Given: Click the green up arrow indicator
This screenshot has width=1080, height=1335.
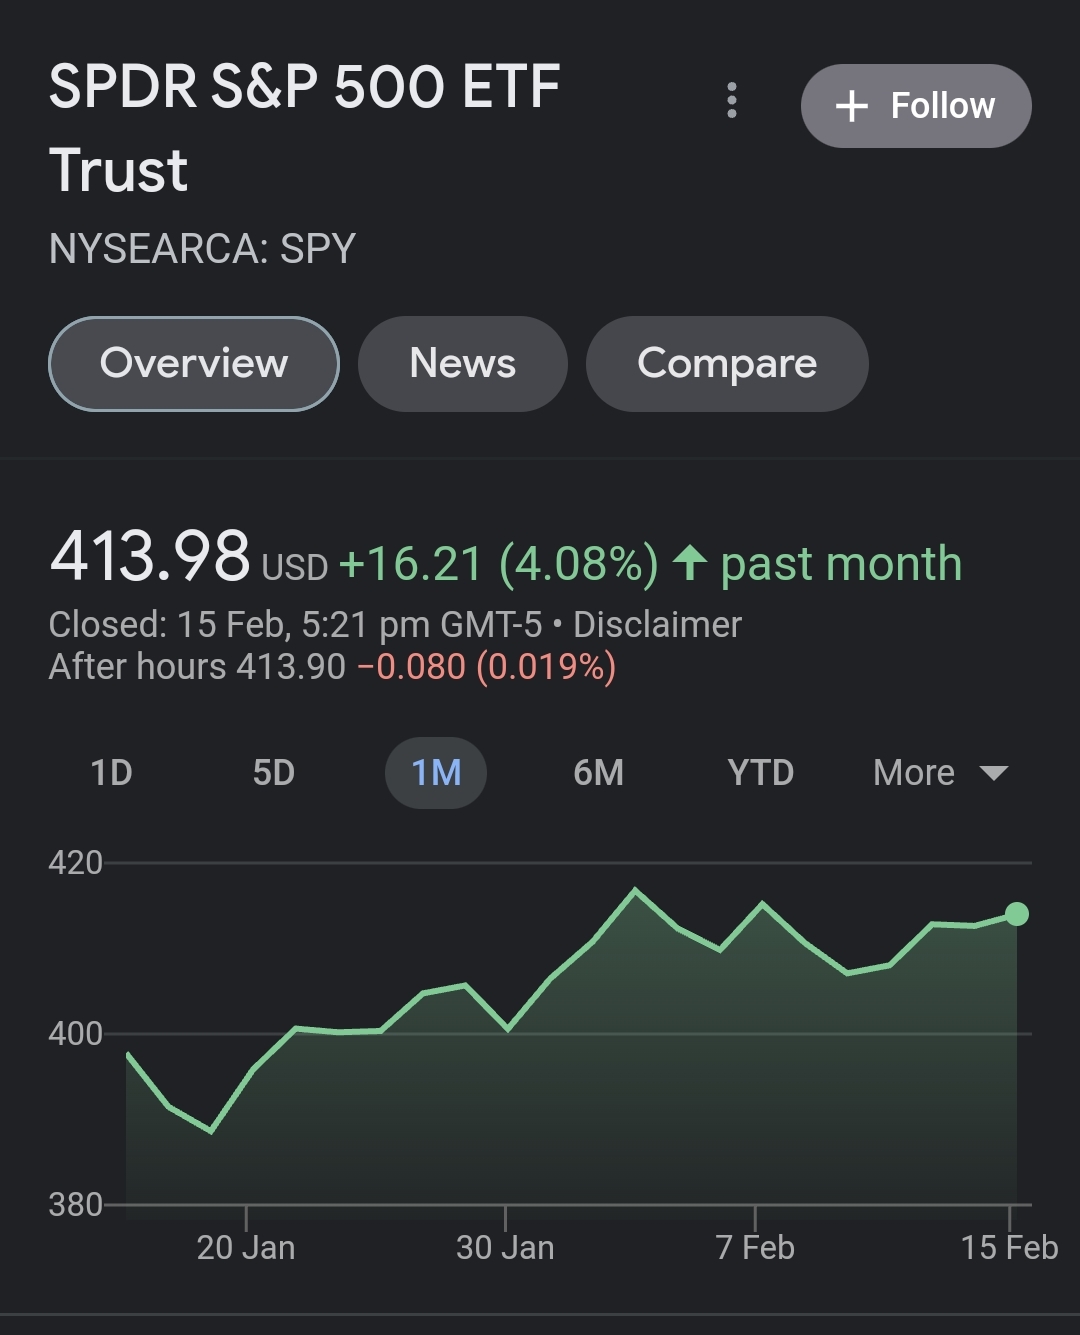Looking at the screenshot, I should [690, 563].
